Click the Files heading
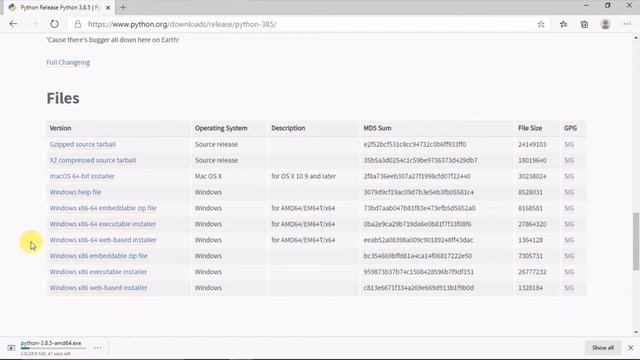Screen dimensions: 640x360 (63, 98)
